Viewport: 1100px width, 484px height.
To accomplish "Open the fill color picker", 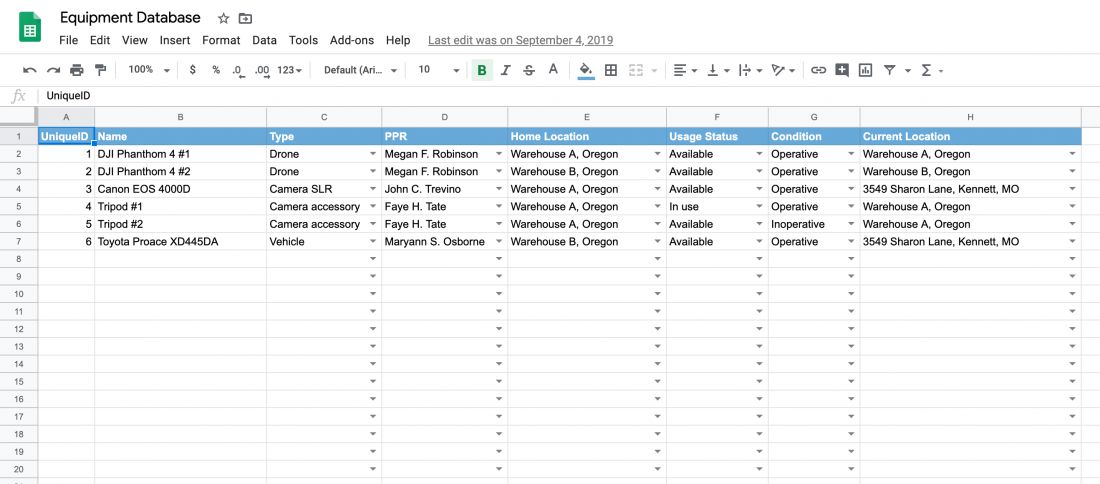I will 586,70.
